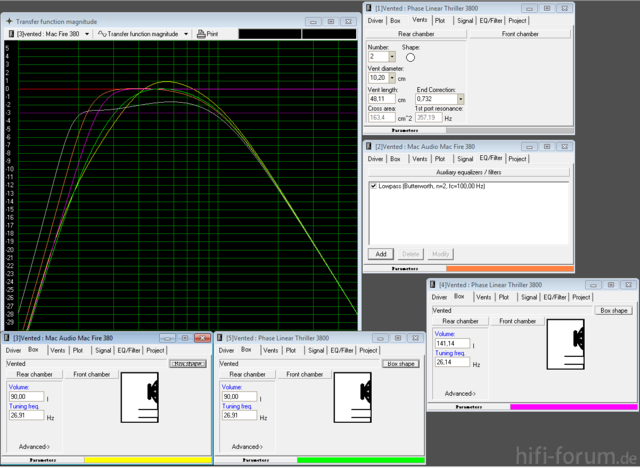Click the title bar icon of window [1]Vented Phase Linear

click(369, 8)
